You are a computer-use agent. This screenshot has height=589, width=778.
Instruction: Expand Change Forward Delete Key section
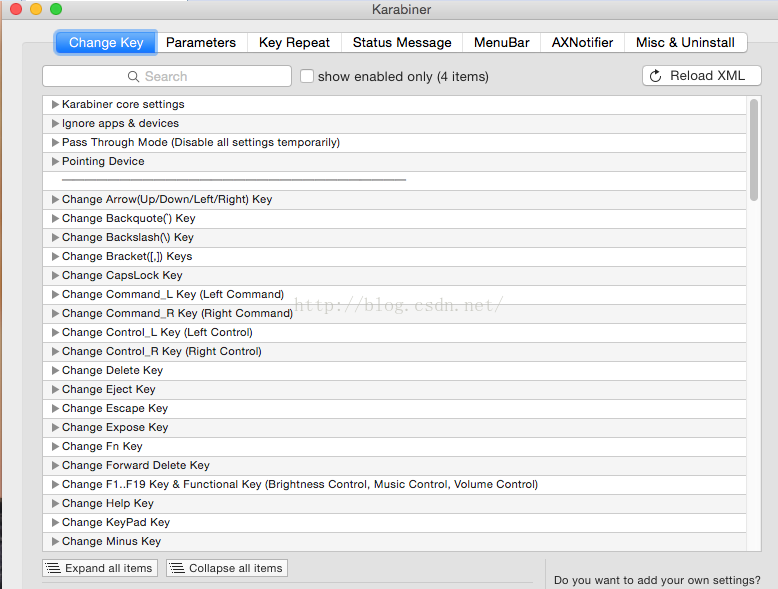click(x=56, y=465)
